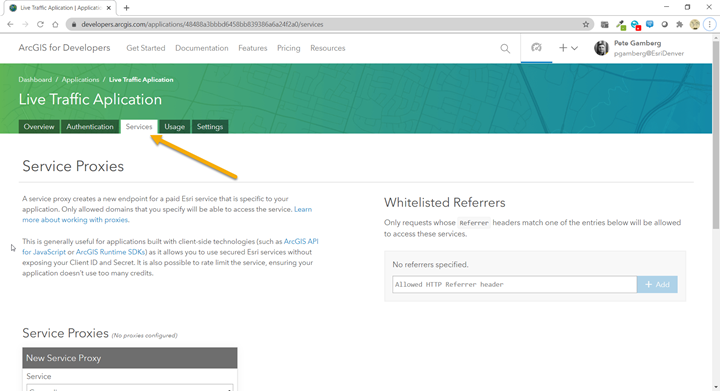Click the Whitelisted Referrers heading
This screenshot has height=391, width=720.
[x=444, y=202]
